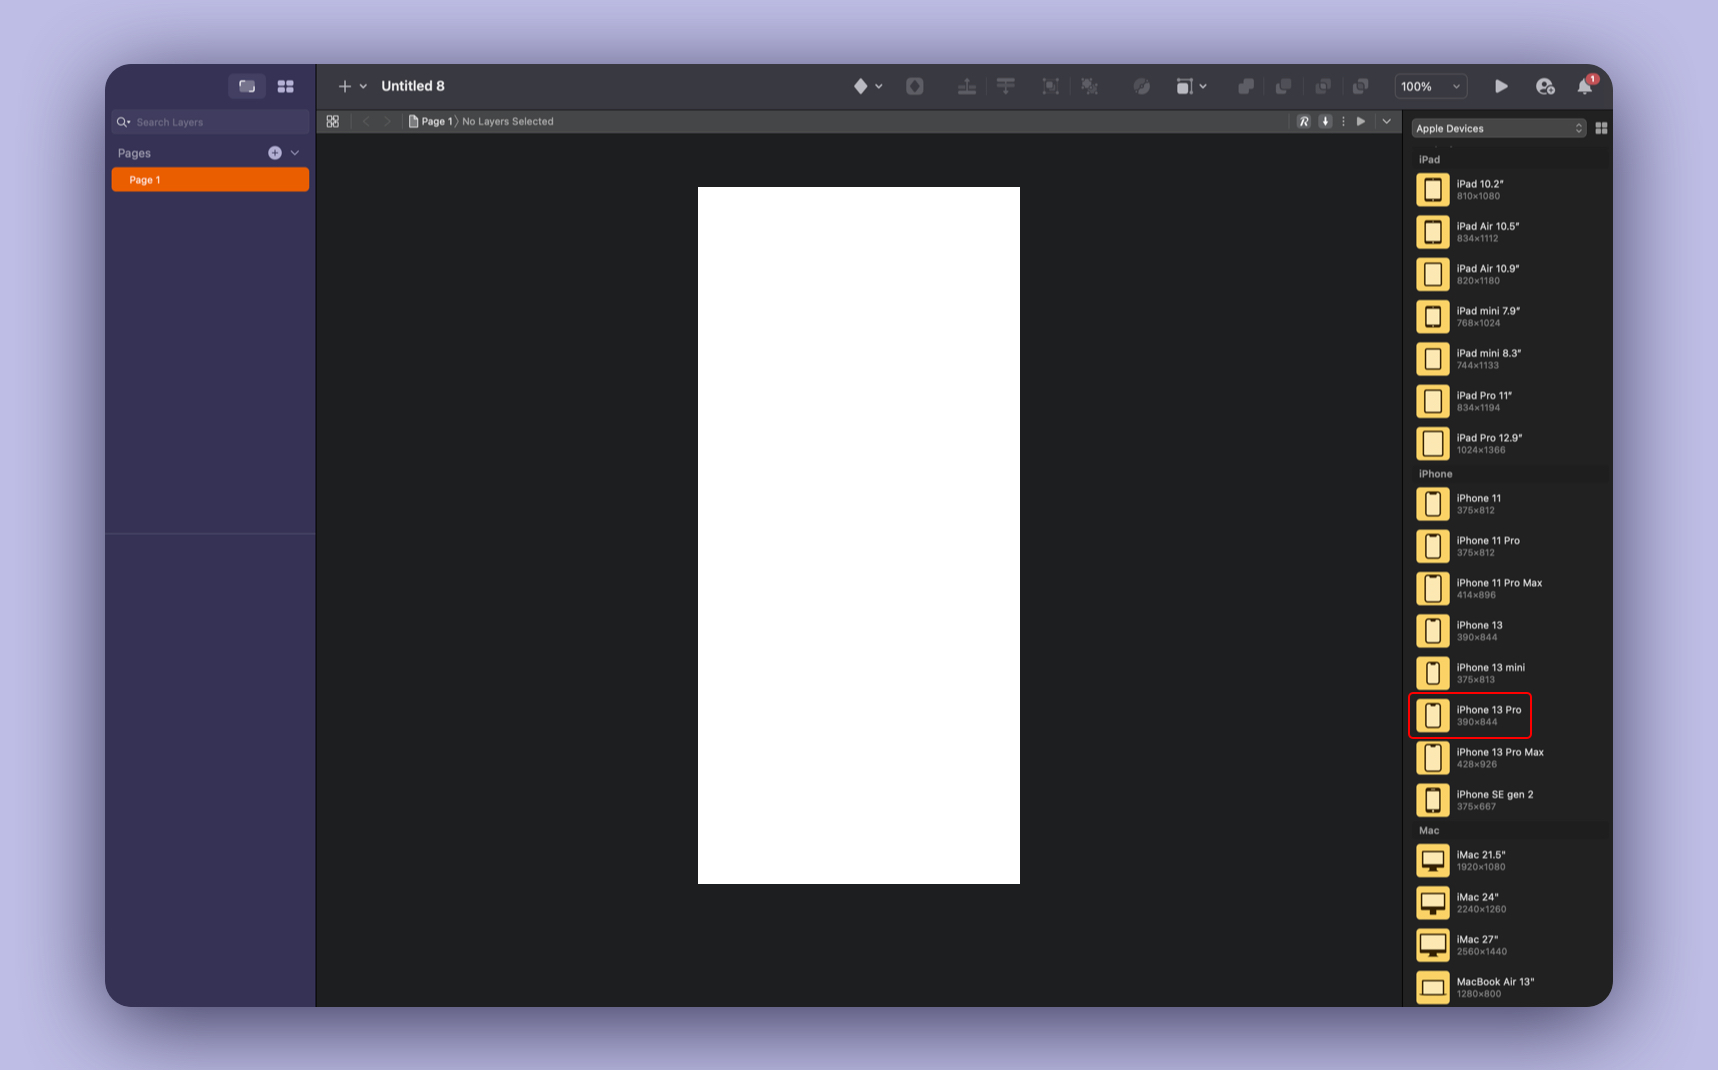
Task: Click the collaboration share icon
Action: (1545, 86)
